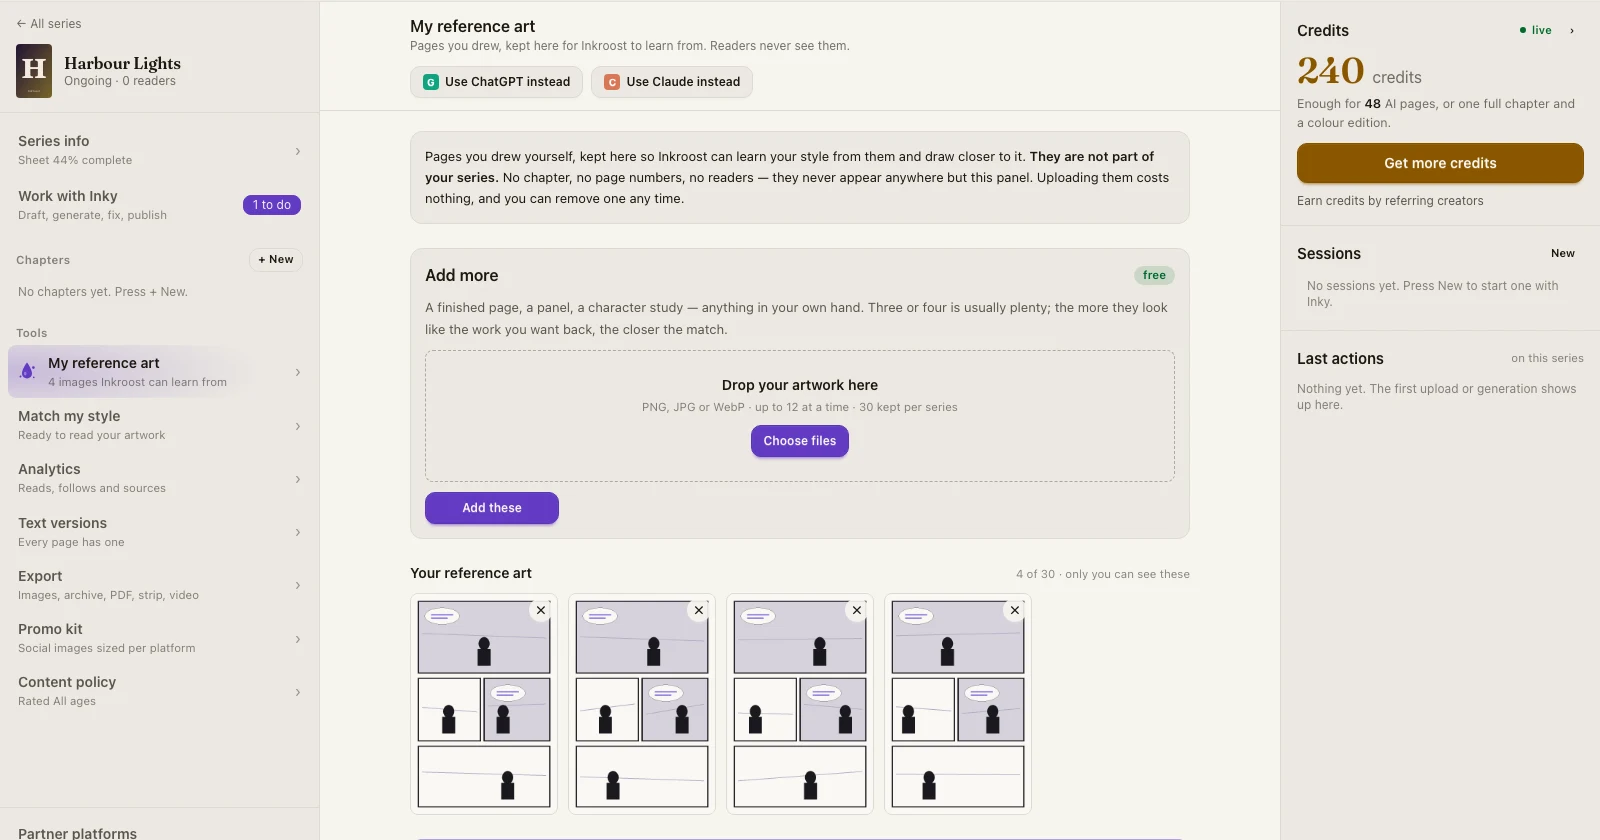The width and height of the screenshot is (1600, 840).
Task: Click Get more credits
Action: point(1440,163)
